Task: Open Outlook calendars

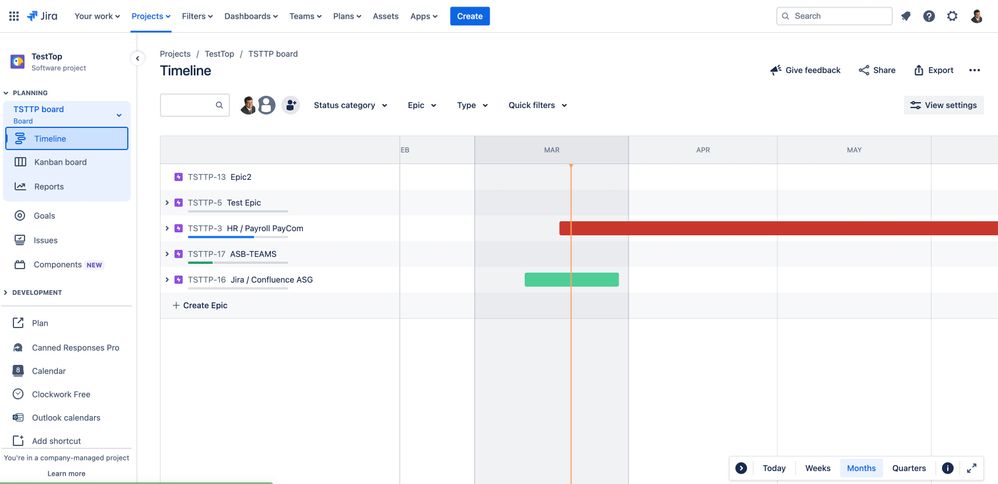Action: tap(67, 418)
